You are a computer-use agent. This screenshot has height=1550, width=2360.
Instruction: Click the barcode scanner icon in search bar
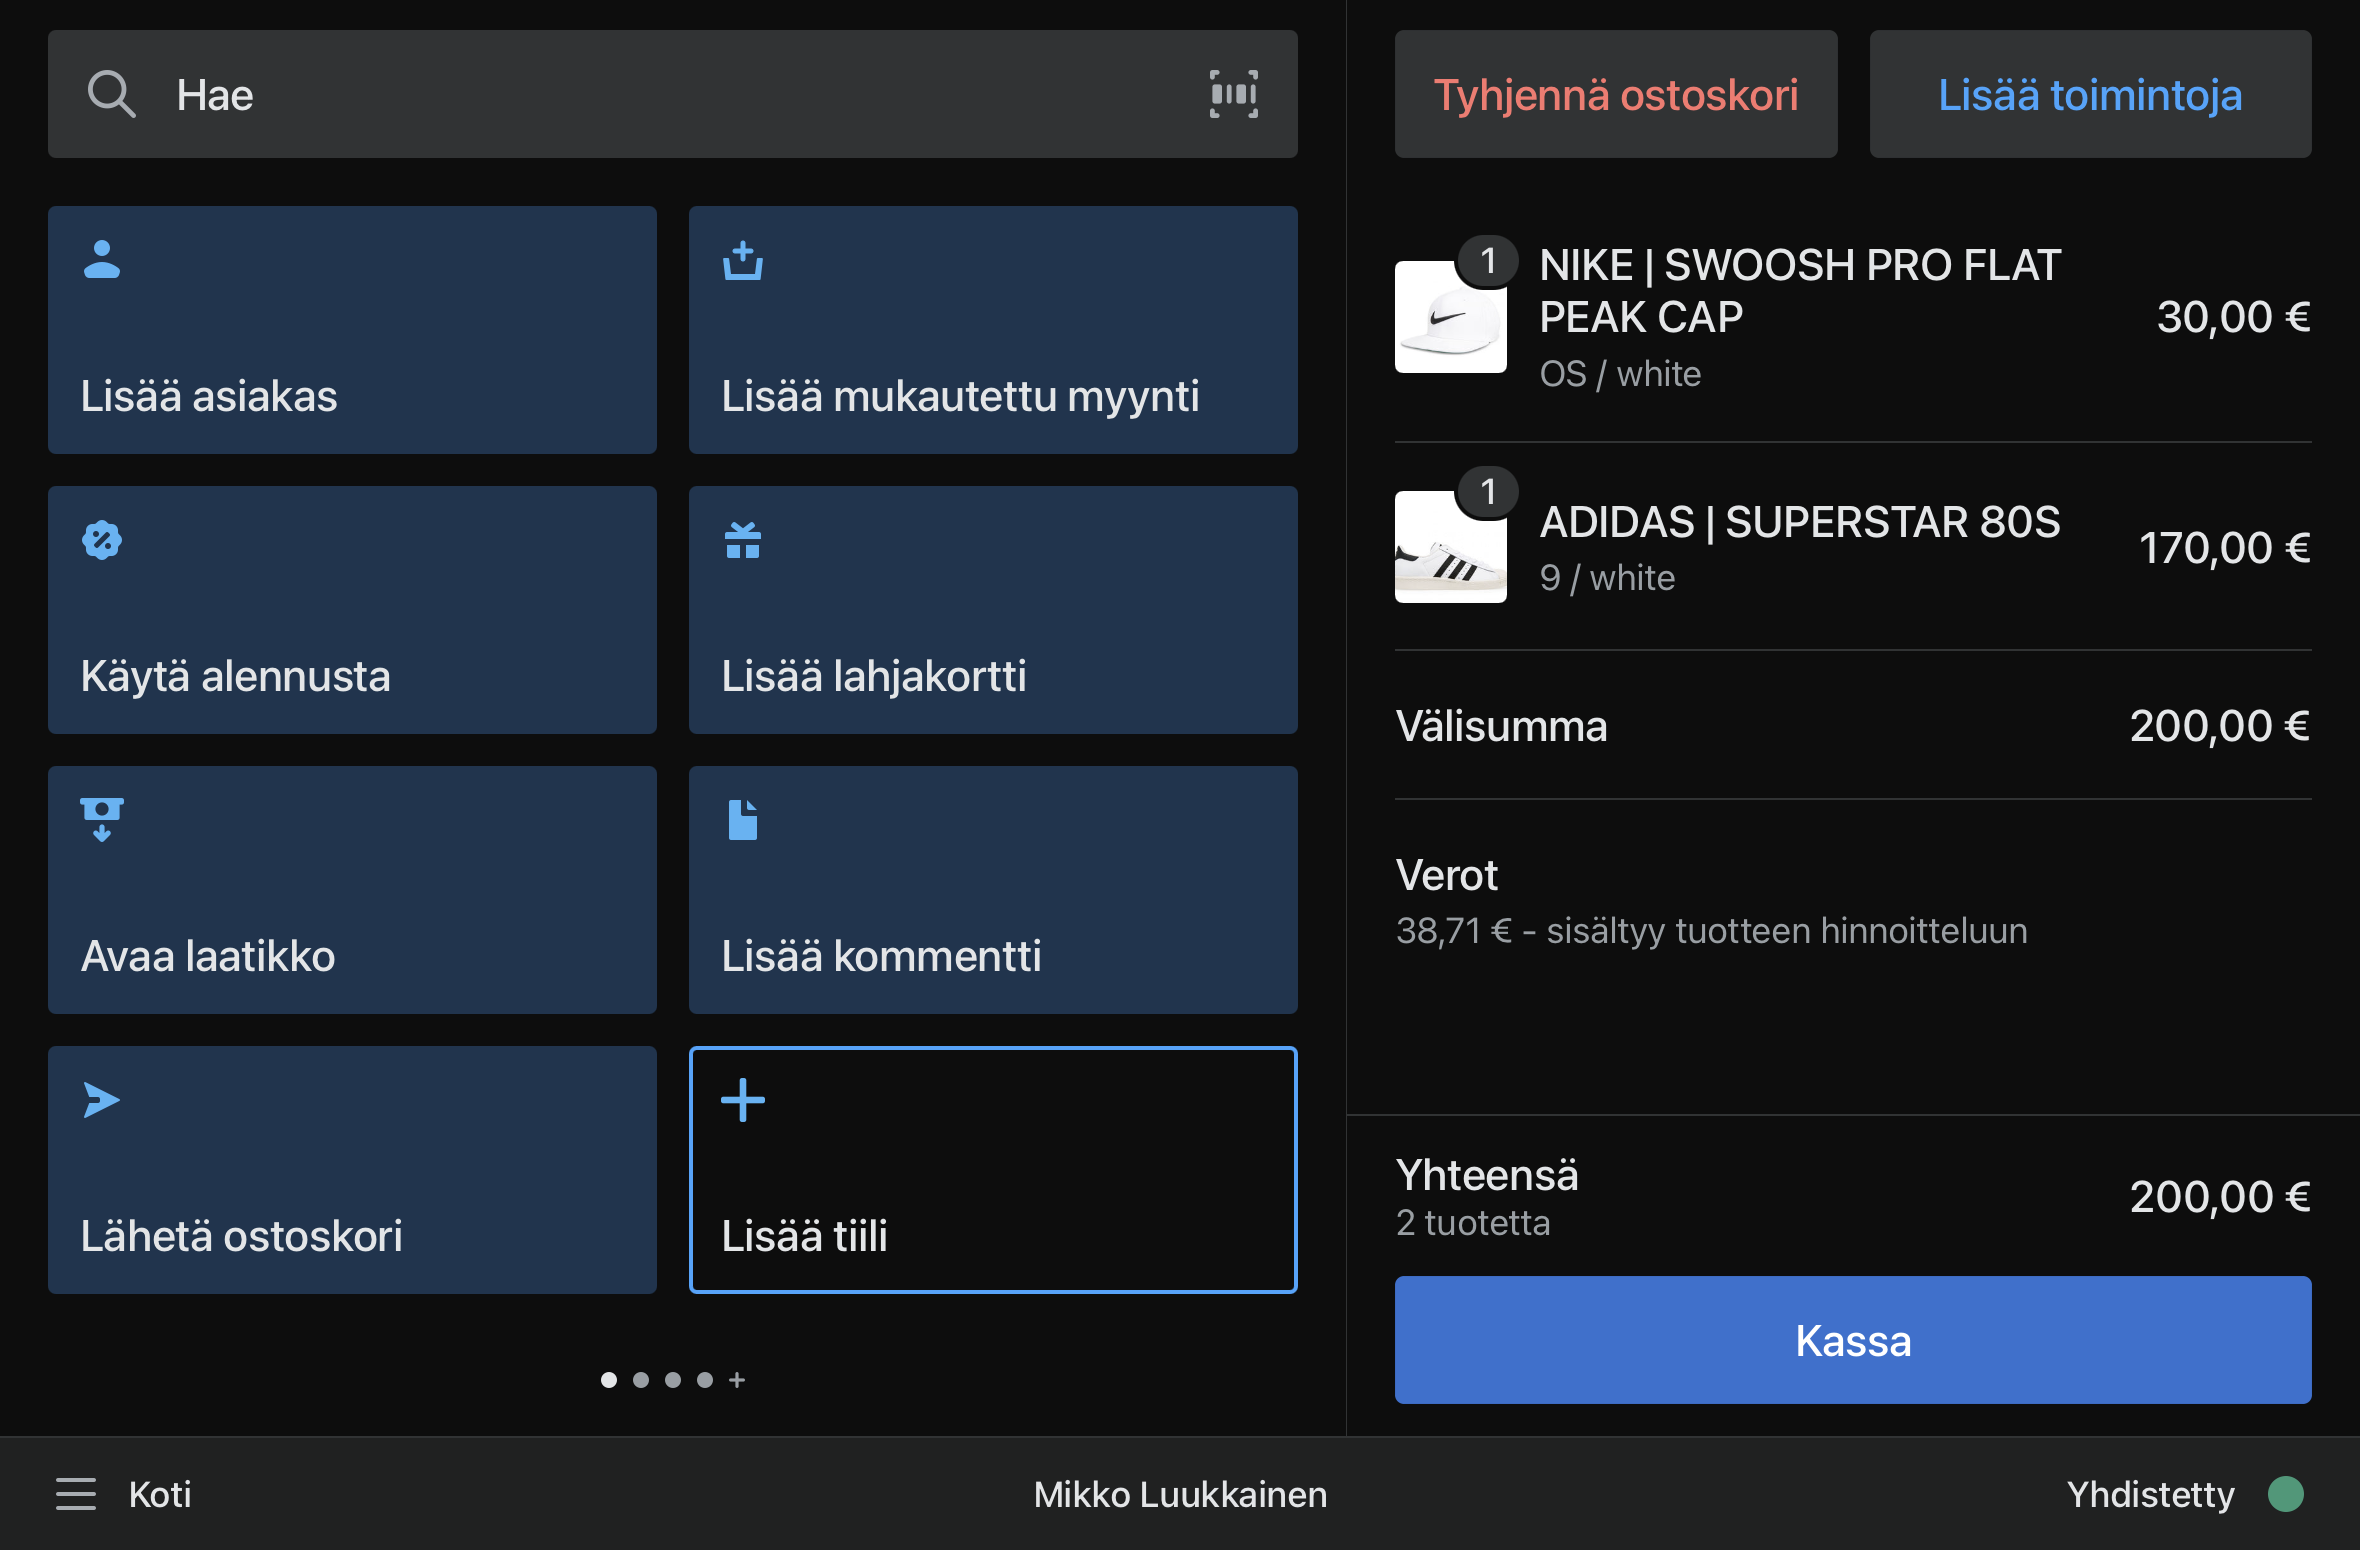pyautogui.click(x=1233, y=94)
